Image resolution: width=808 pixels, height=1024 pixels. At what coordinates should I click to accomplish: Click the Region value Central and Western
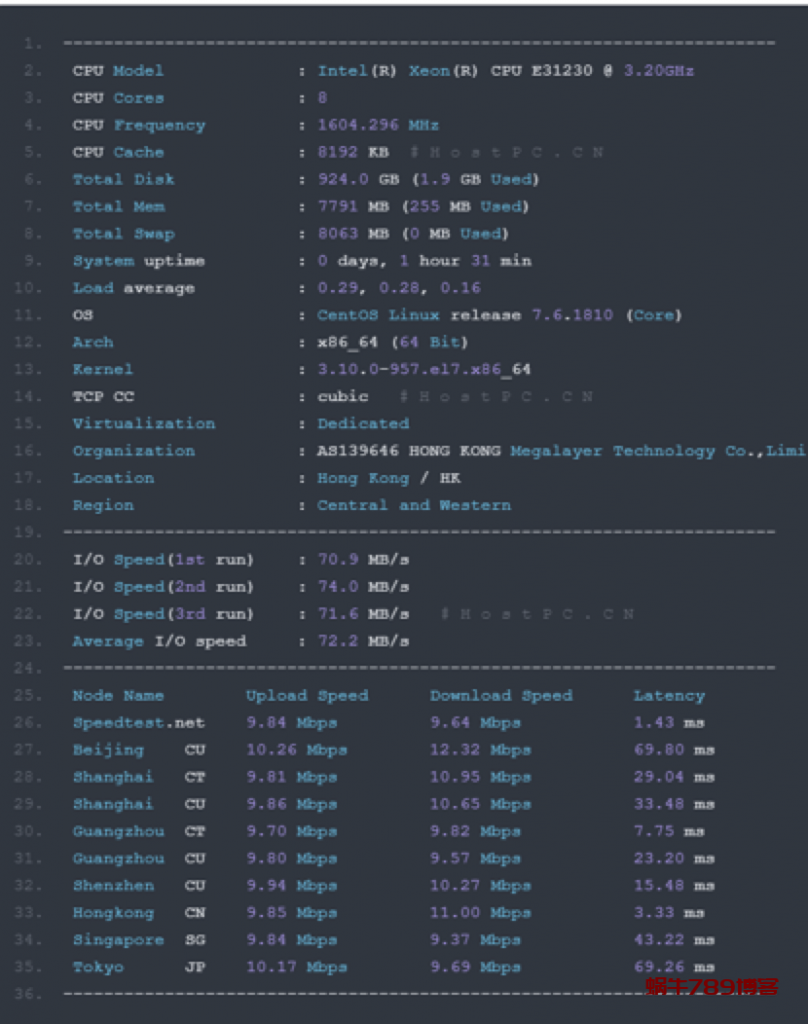pyautogui.click(x=414, y=505)
